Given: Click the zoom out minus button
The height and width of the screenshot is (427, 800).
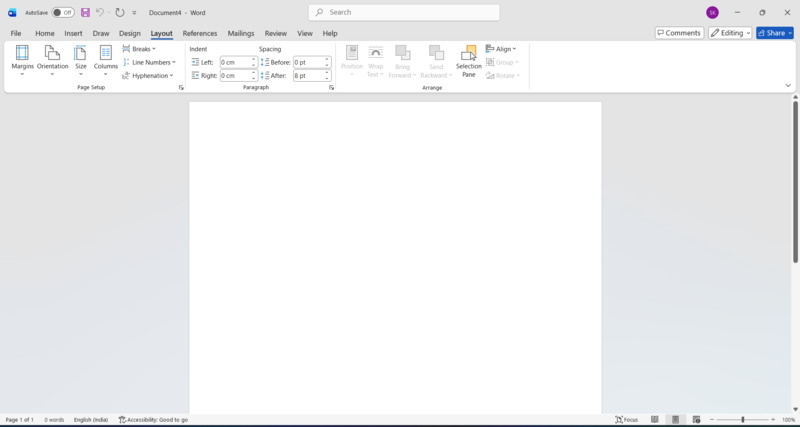Looking at the screenshot, I should tap(712, 420).
